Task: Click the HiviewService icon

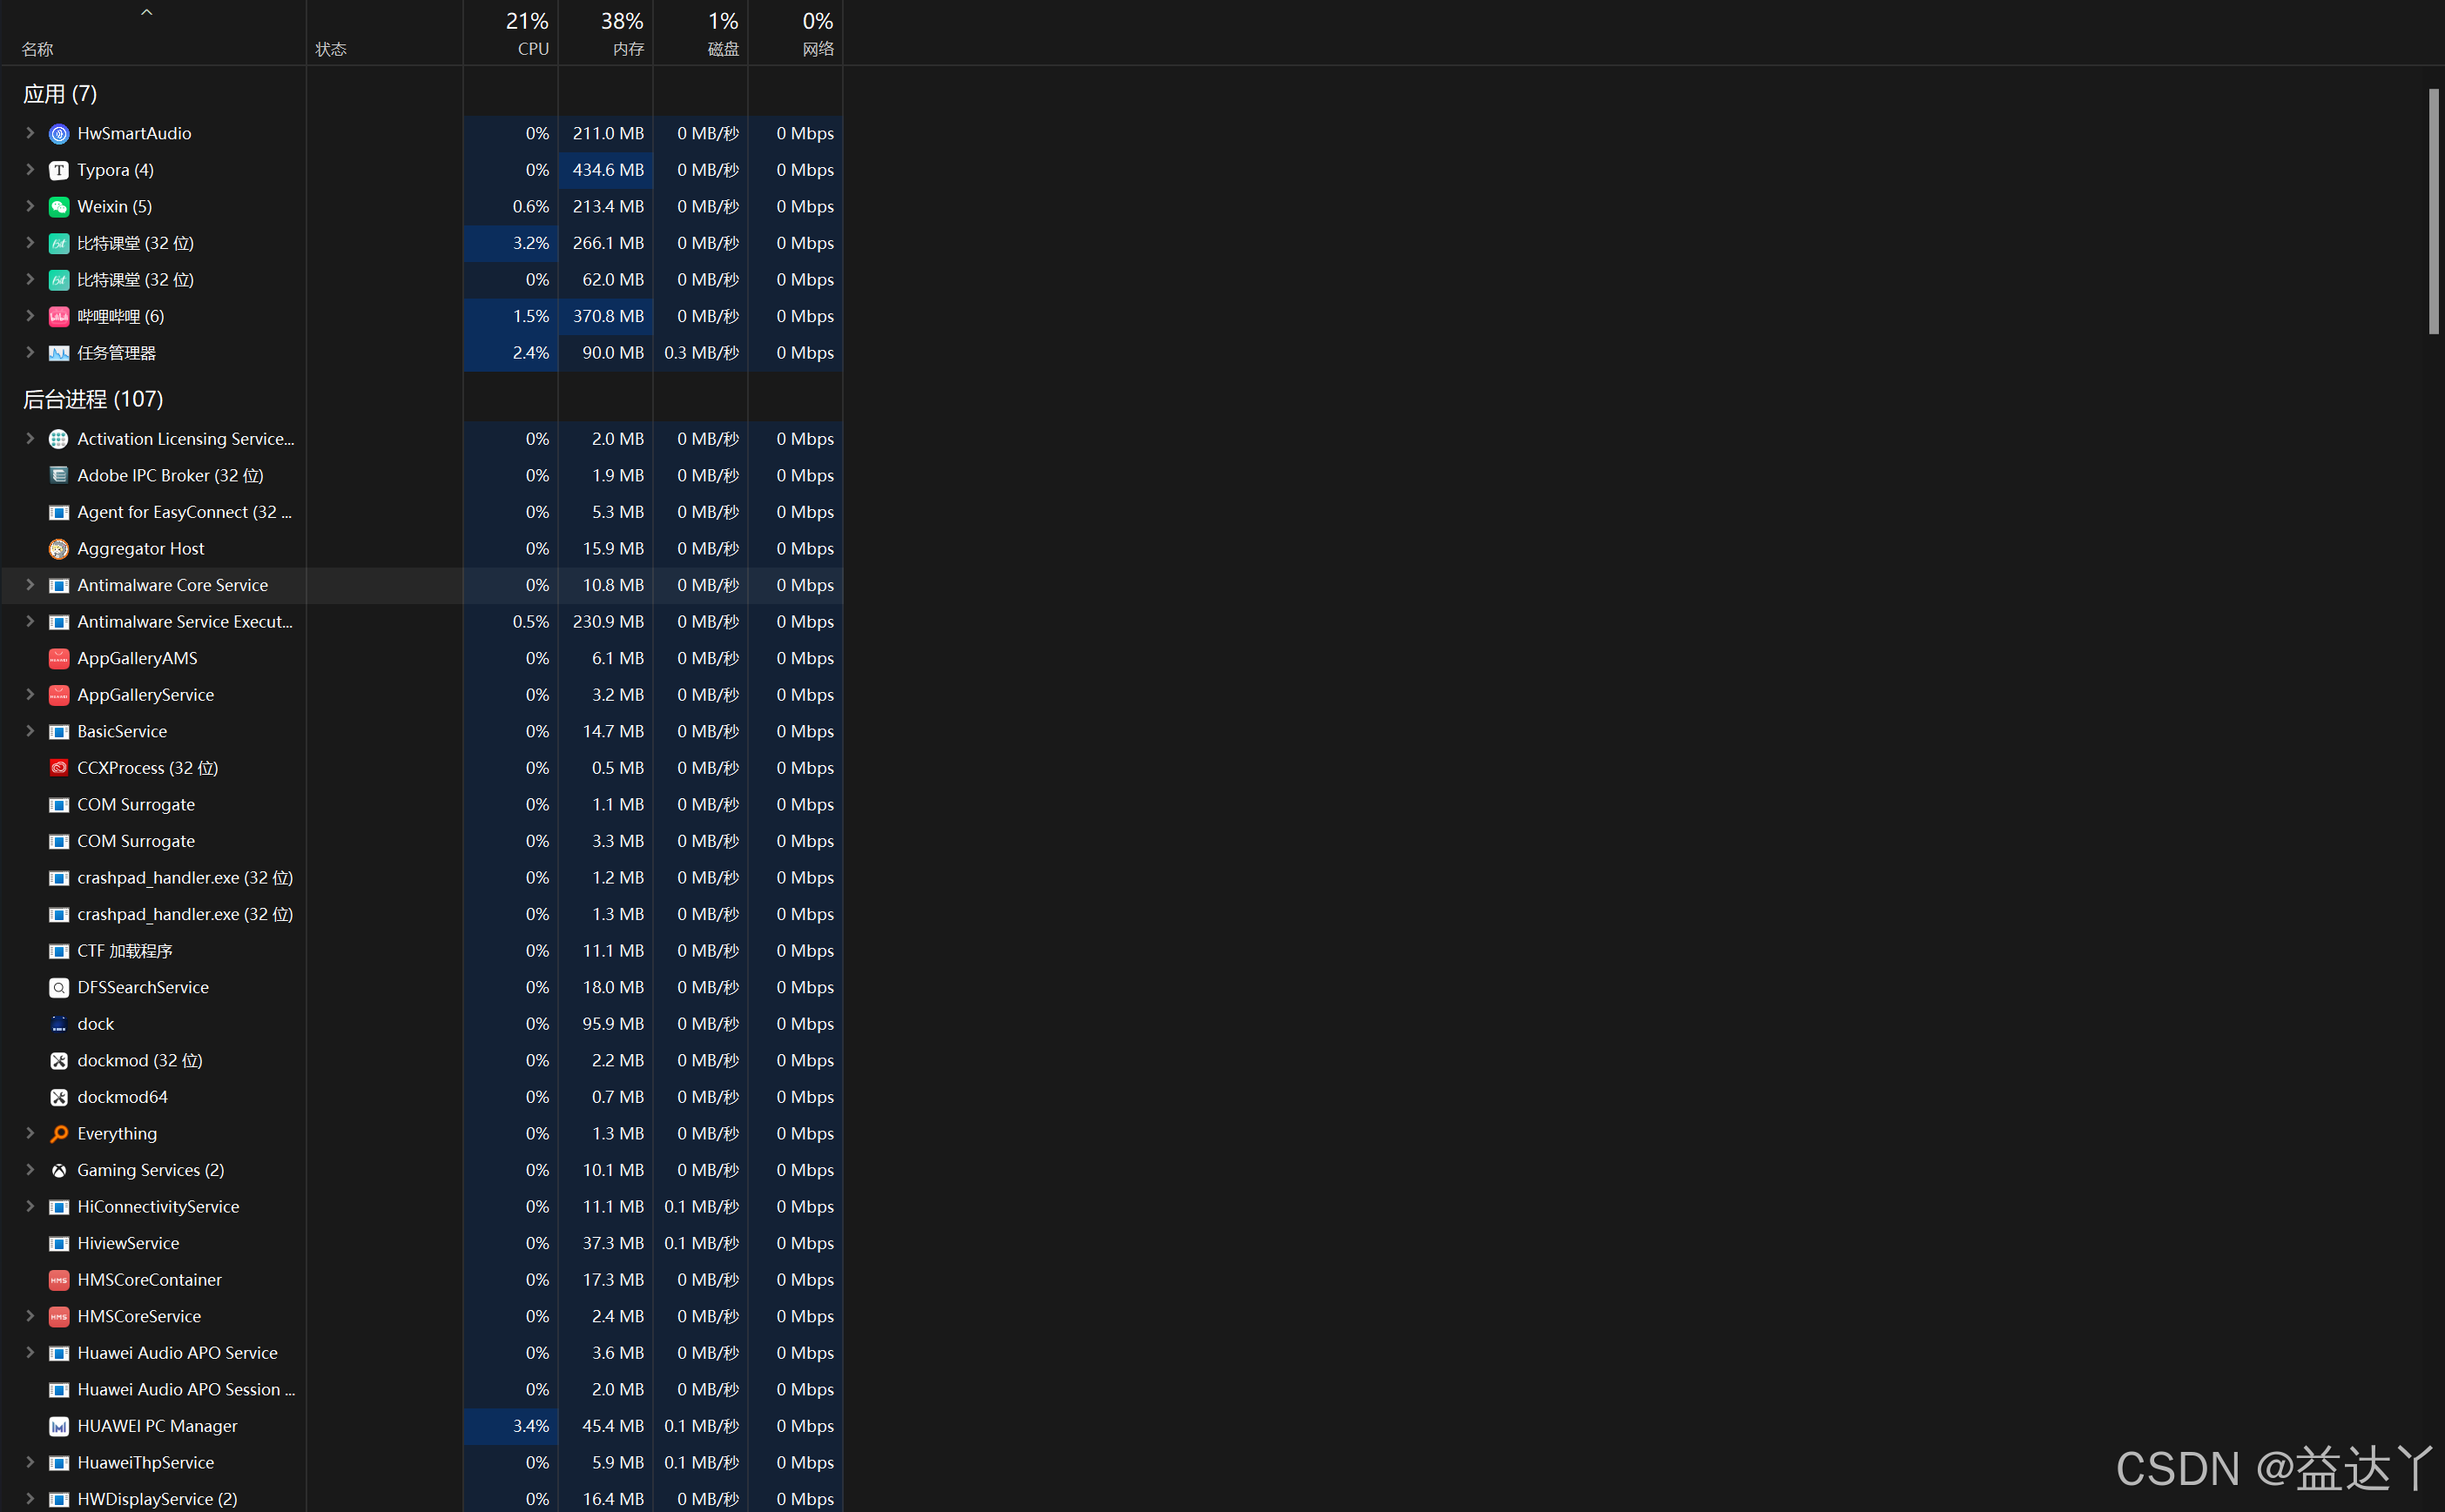Action: tap(59, 1244)
